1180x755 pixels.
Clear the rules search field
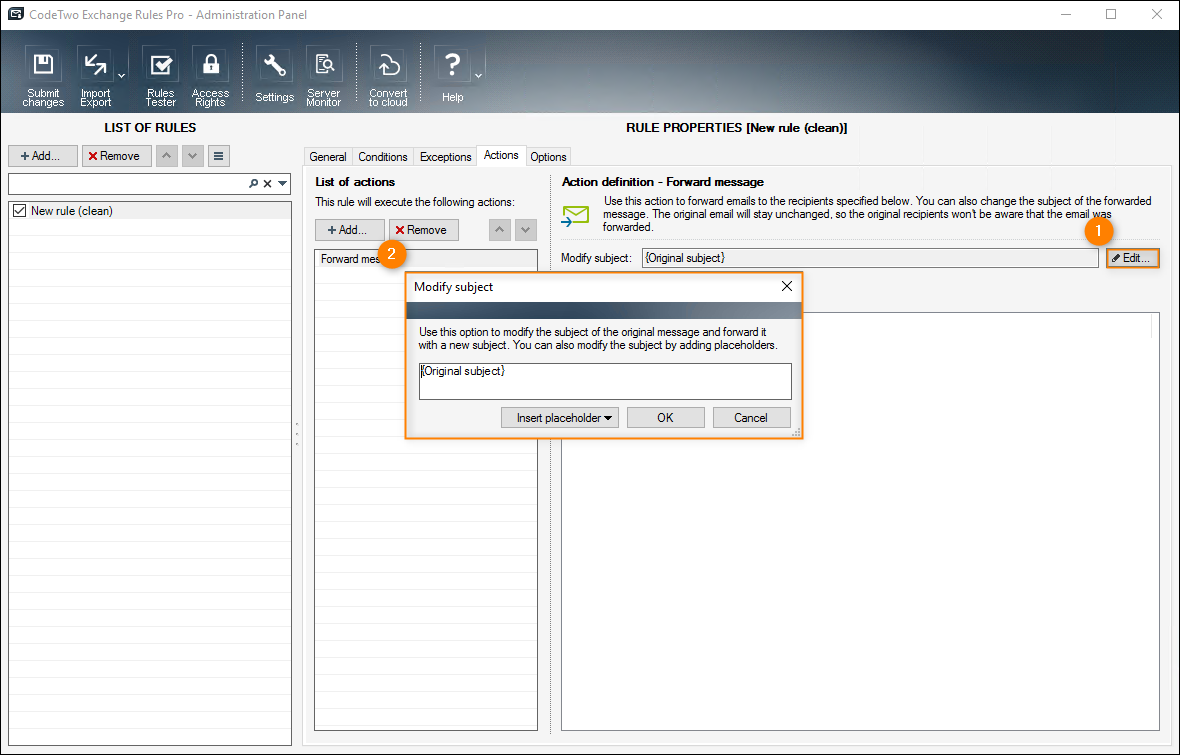pos(267,184)
